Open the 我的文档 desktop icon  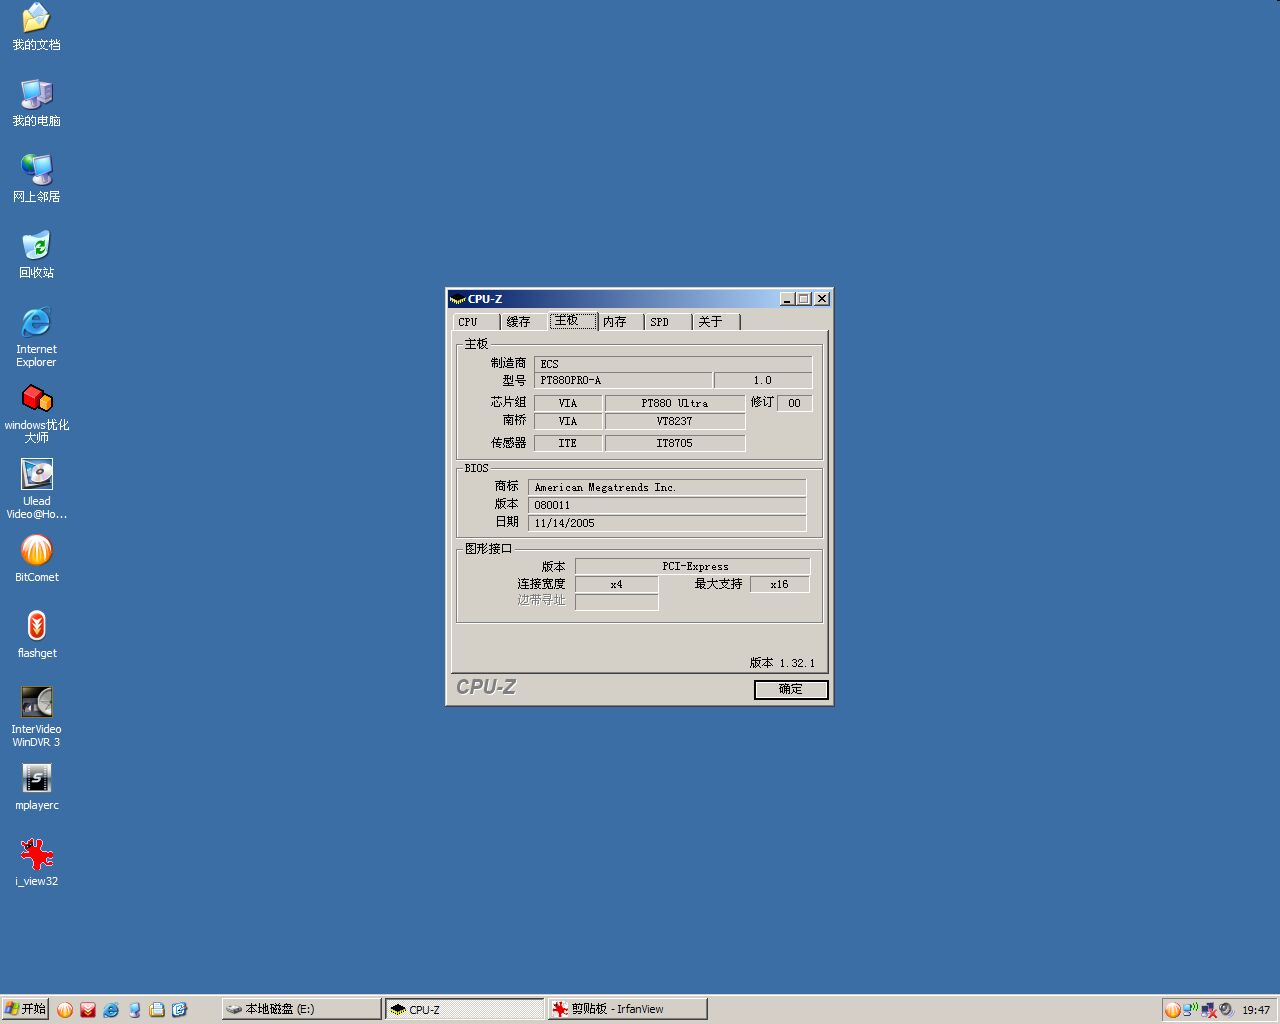[x=36, y=27]
